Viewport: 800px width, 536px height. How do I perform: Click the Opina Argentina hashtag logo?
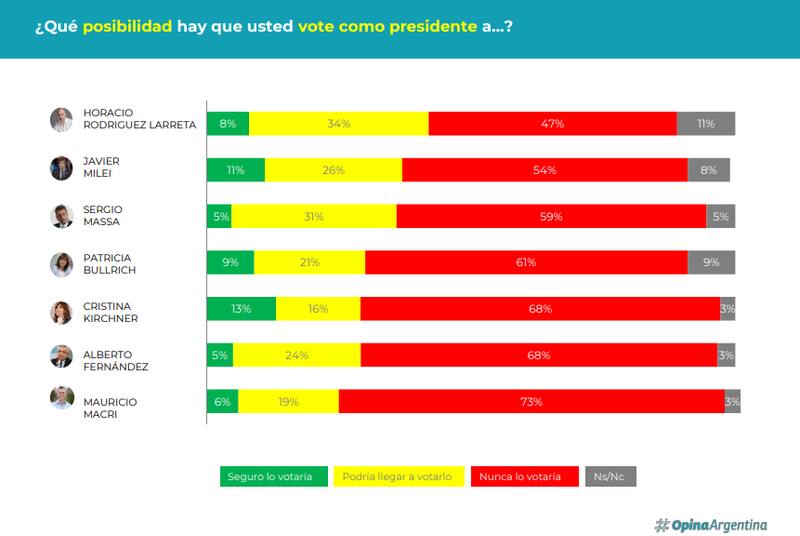[x=711, y=524]
